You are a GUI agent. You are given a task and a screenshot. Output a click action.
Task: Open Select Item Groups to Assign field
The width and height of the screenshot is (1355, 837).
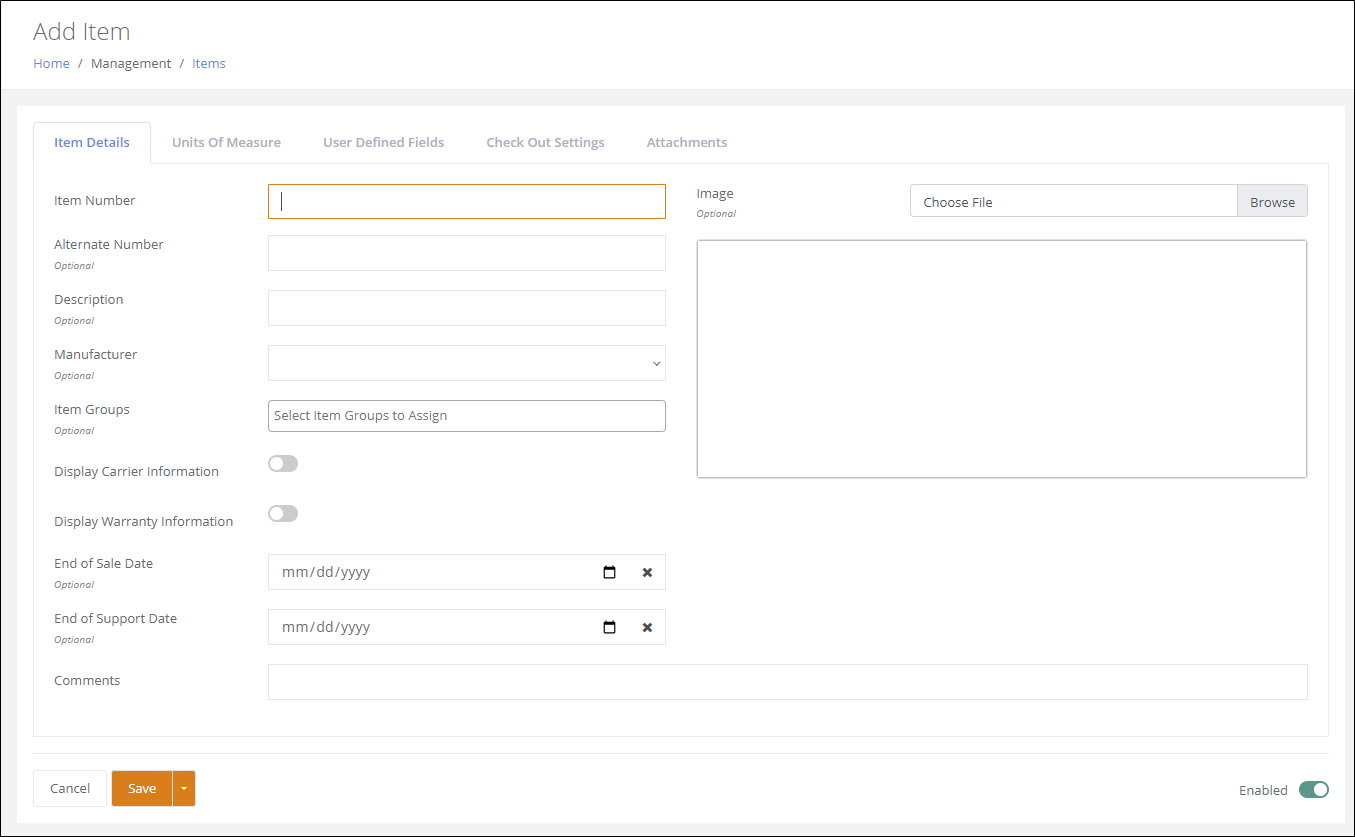pos(467,416)
